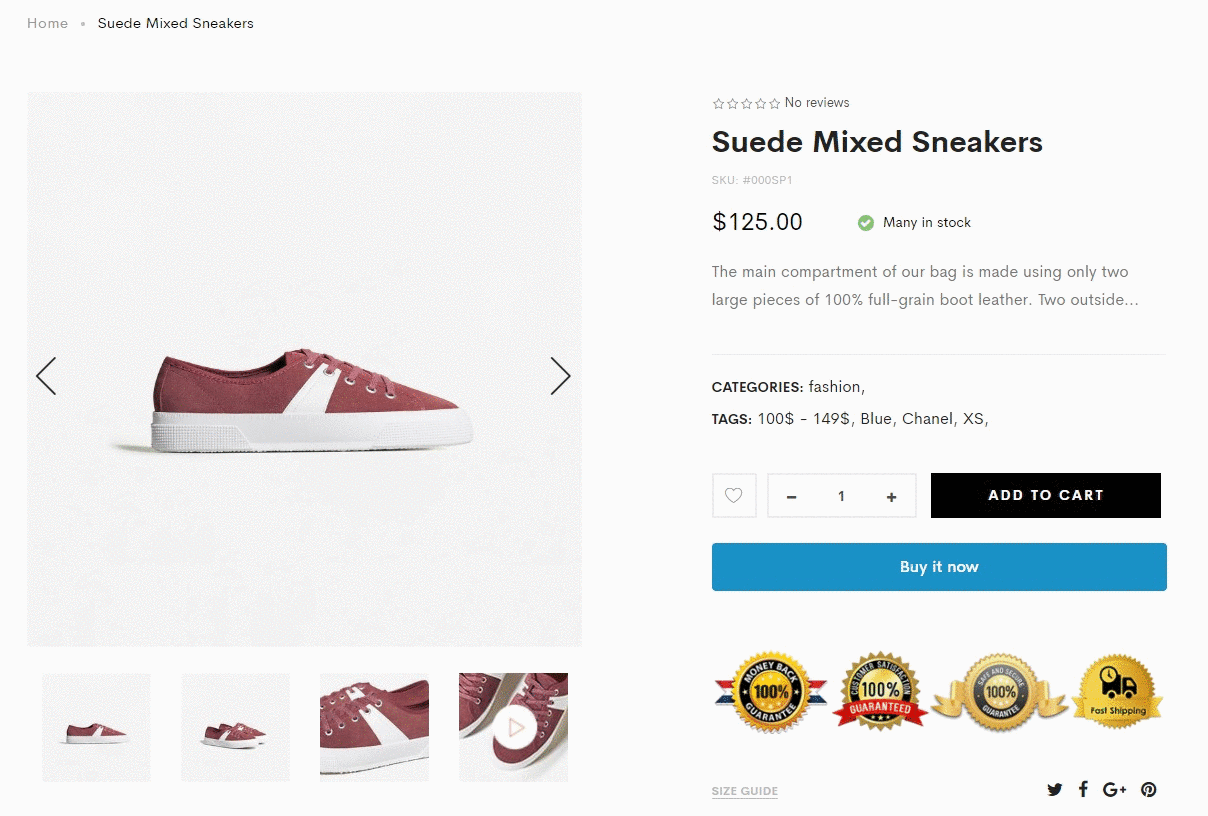Share product on Twitter

(1054, 789)
